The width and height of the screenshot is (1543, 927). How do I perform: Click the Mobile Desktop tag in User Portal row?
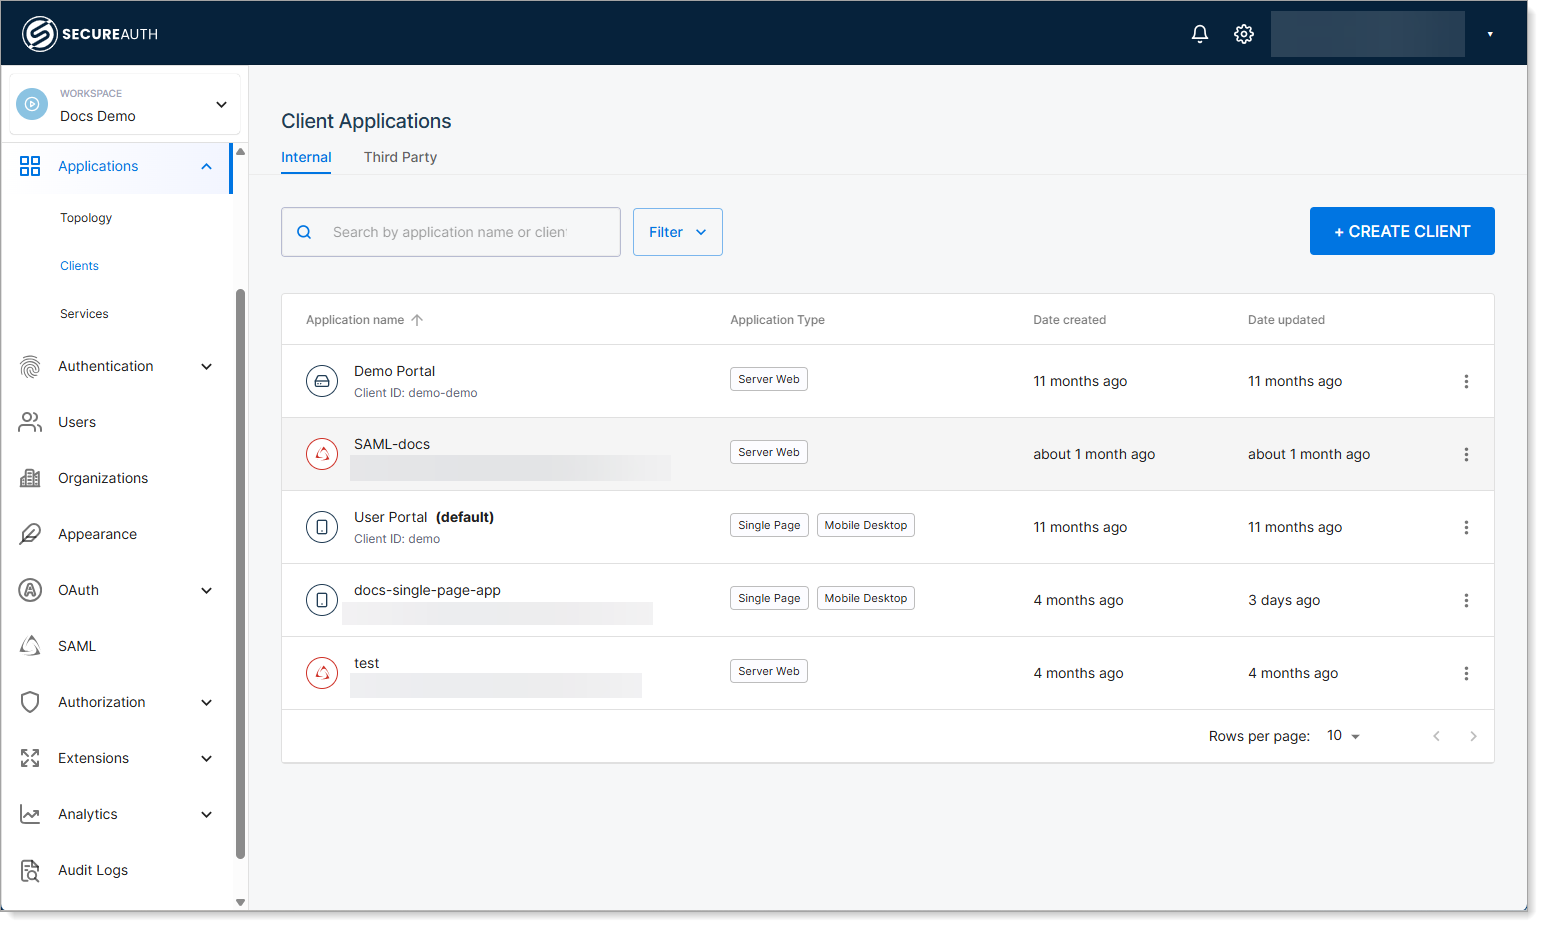(x=866, y=525)
